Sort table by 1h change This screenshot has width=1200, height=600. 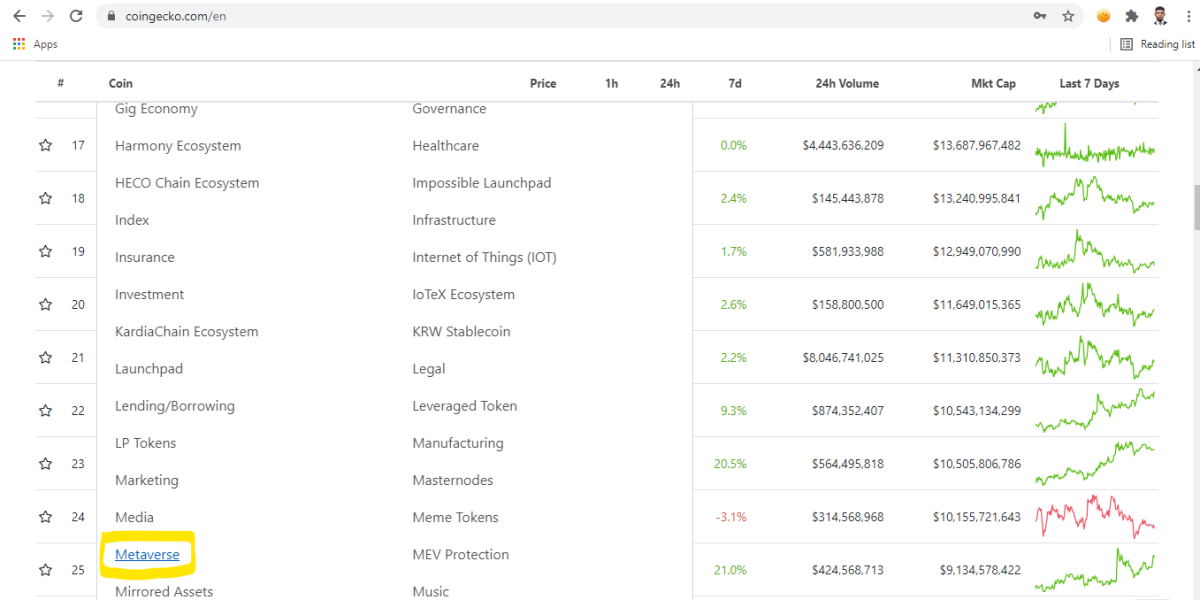[612, 83]
